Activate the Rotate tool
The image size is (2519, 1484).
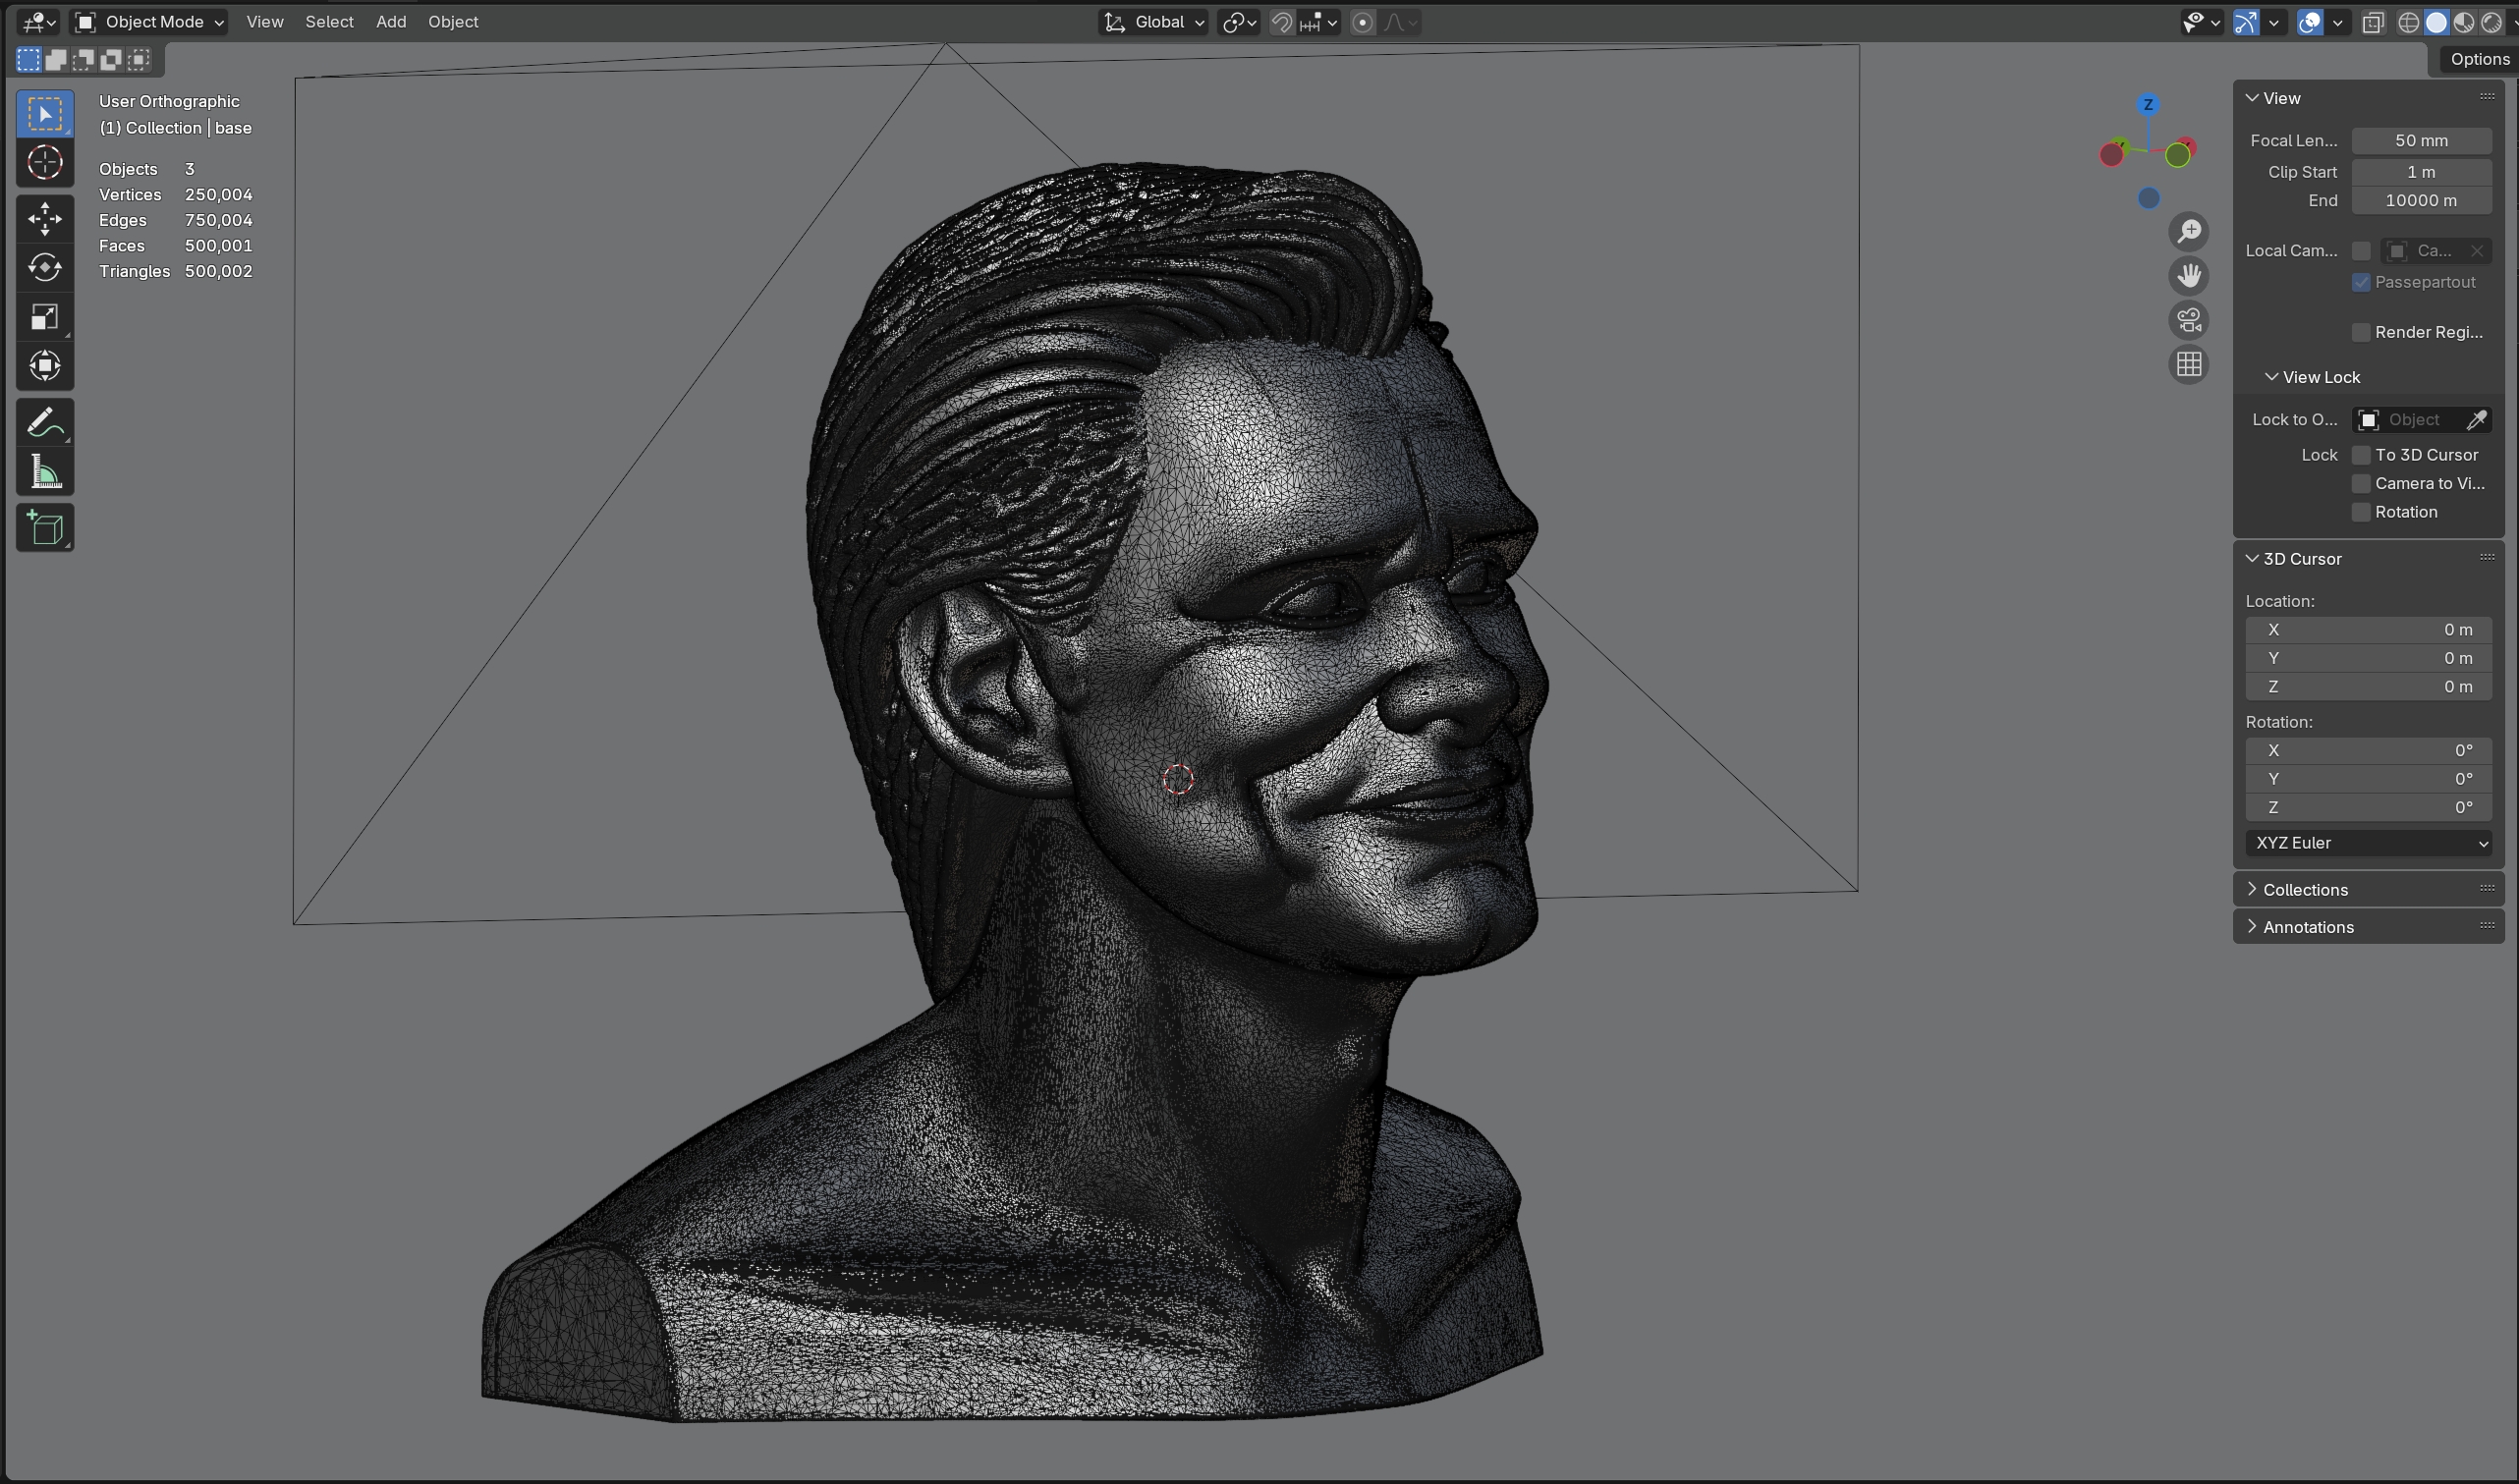pos(45,268)
